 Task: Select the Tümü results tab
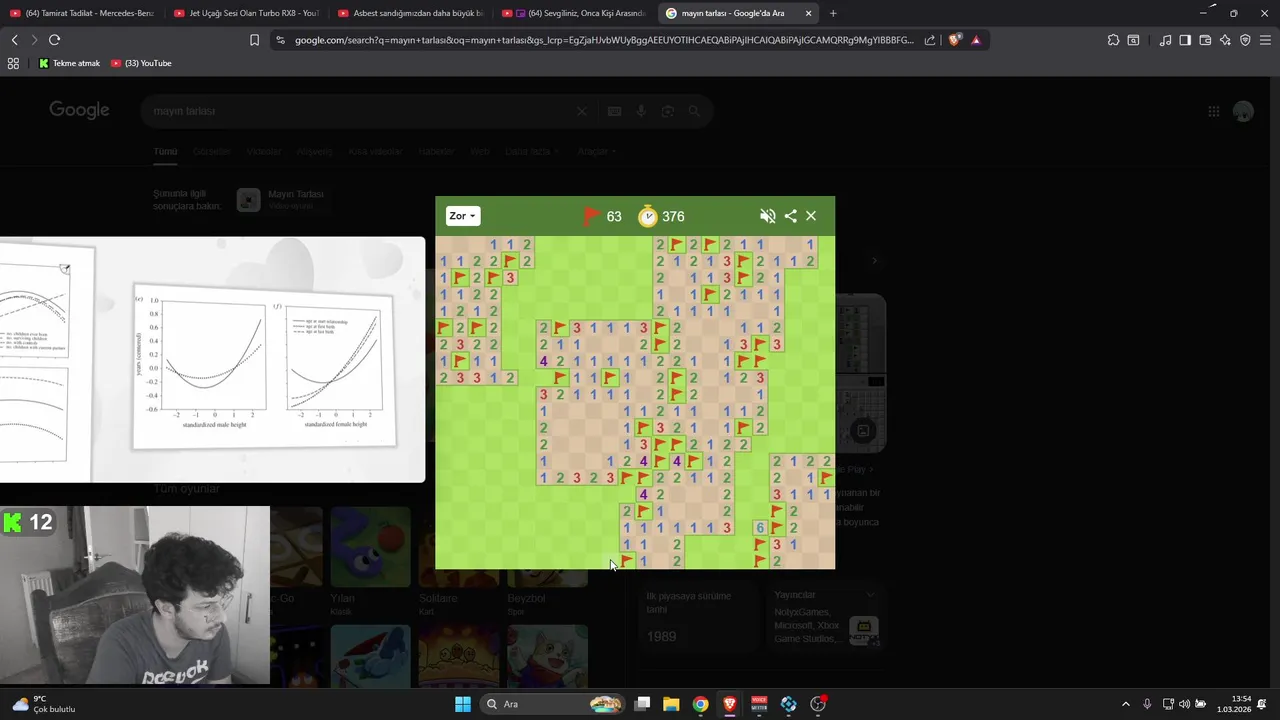165,151
